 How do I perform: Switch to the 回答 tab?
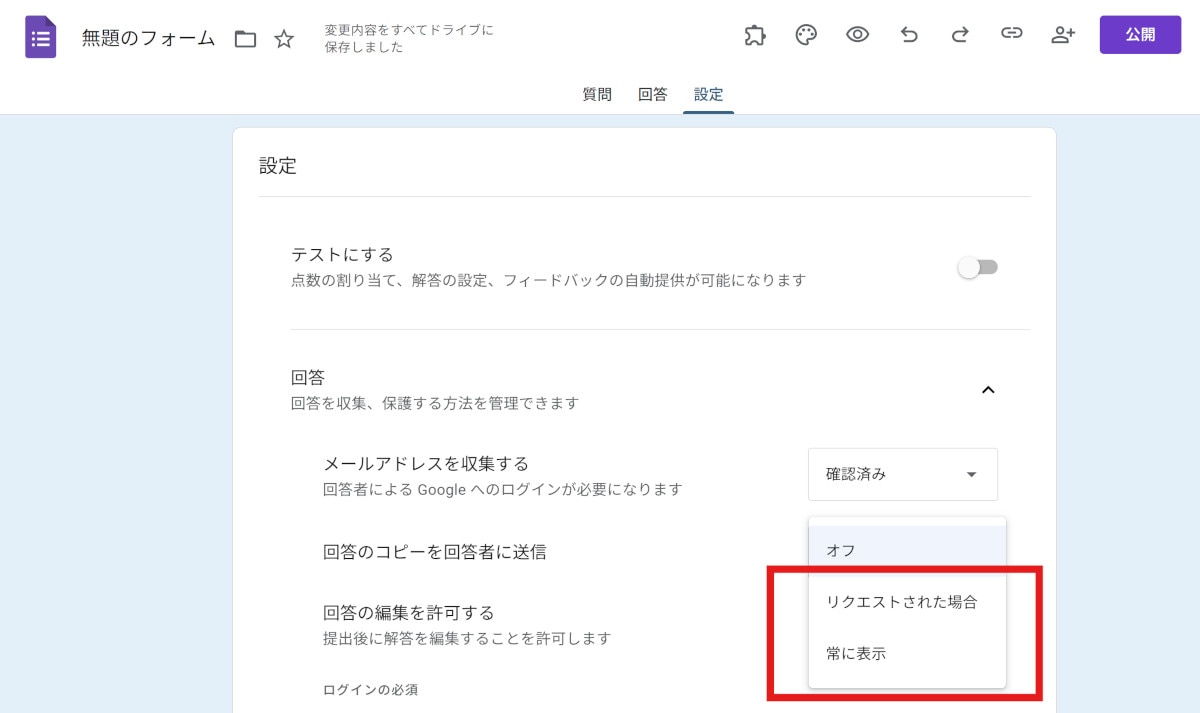[x=653, y=94]
